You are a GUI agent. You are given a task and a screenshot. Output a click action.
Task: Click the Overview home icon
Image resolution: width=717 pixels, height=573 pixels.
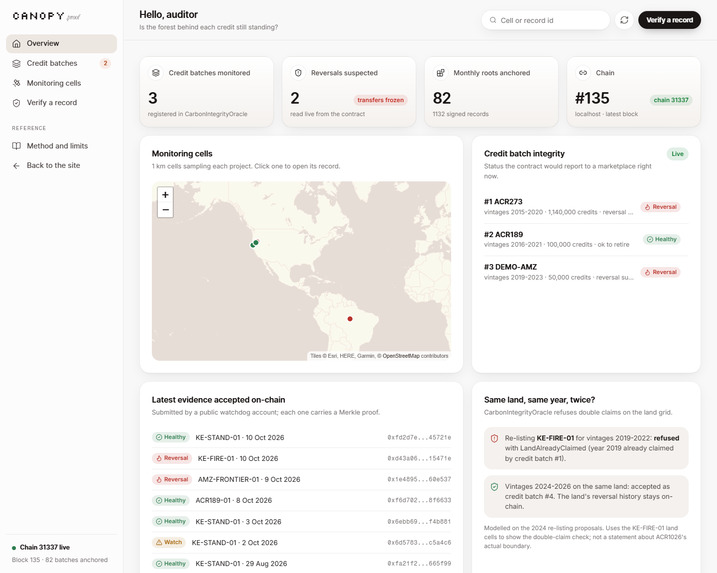tap(16, 43)
